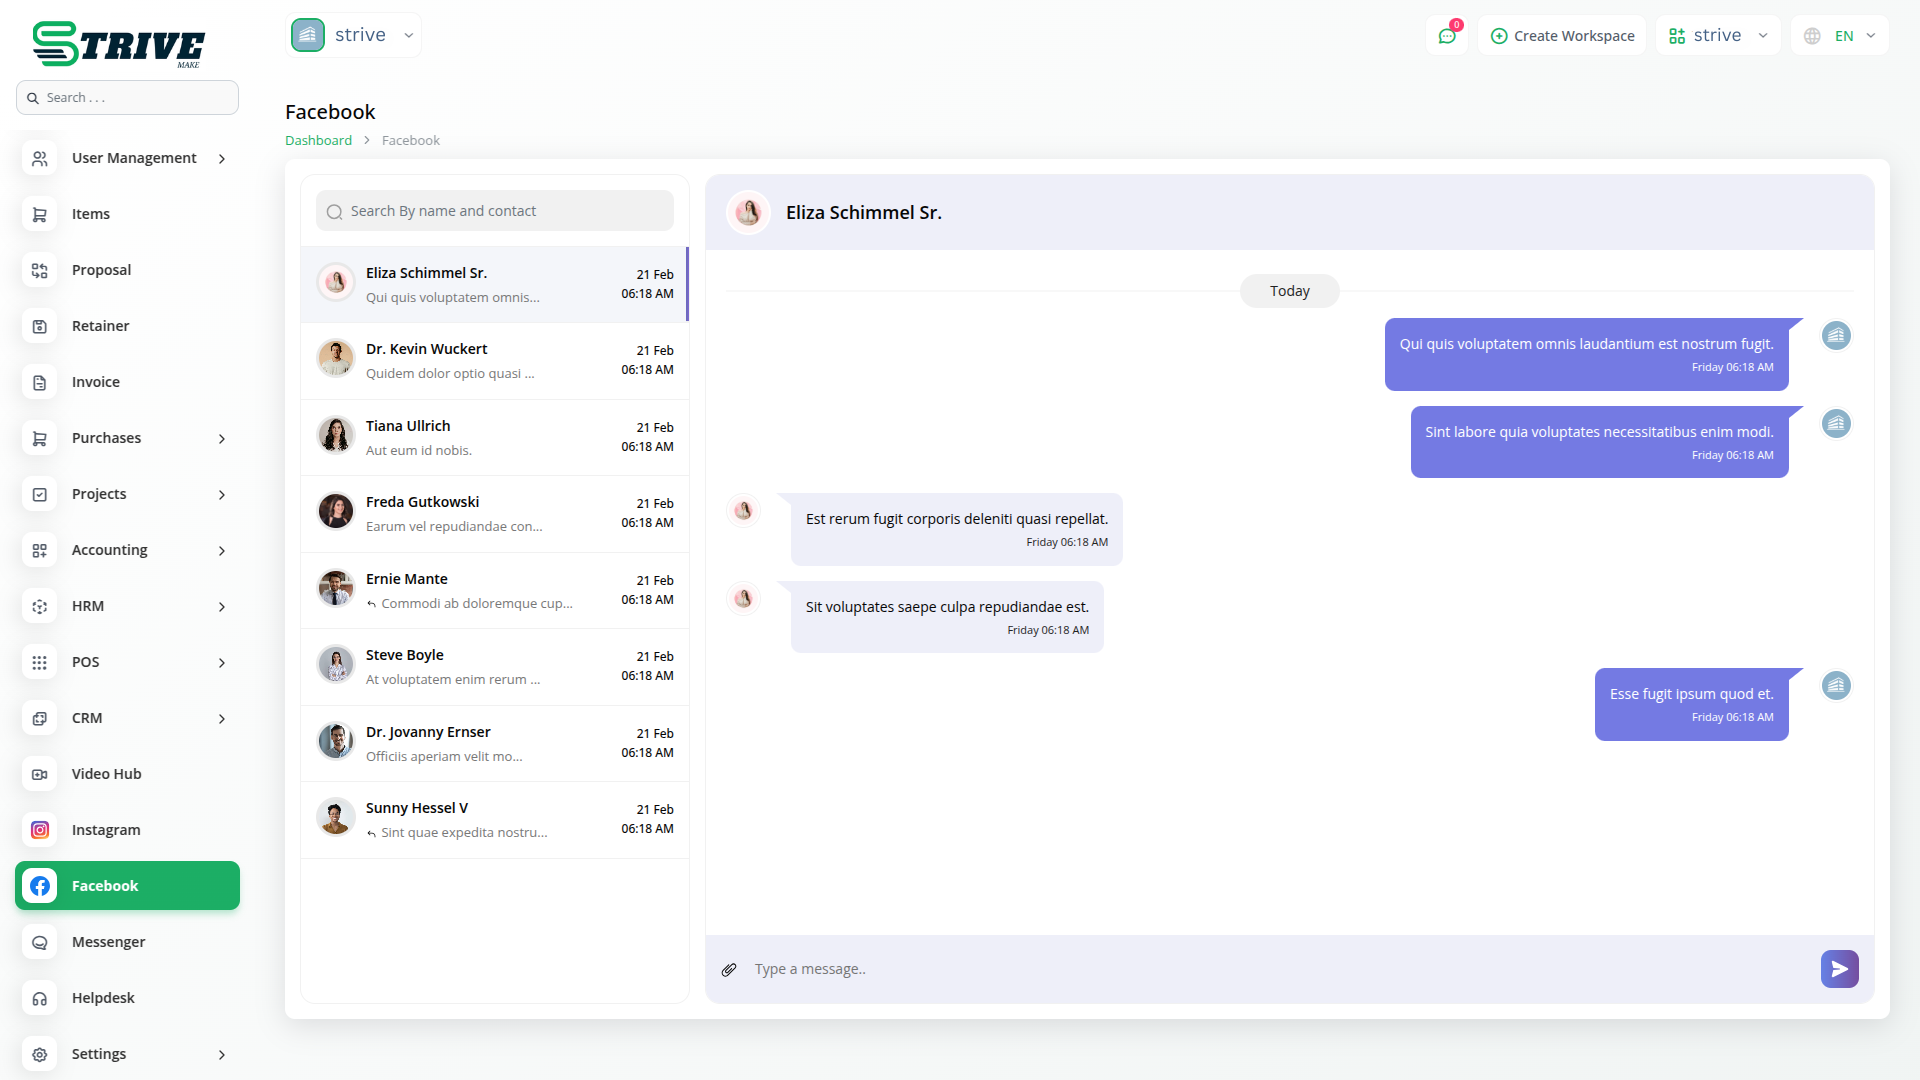1920x1080 pixels.
Task: Click the globe language icon
Action: click(x=1812, y=36)
